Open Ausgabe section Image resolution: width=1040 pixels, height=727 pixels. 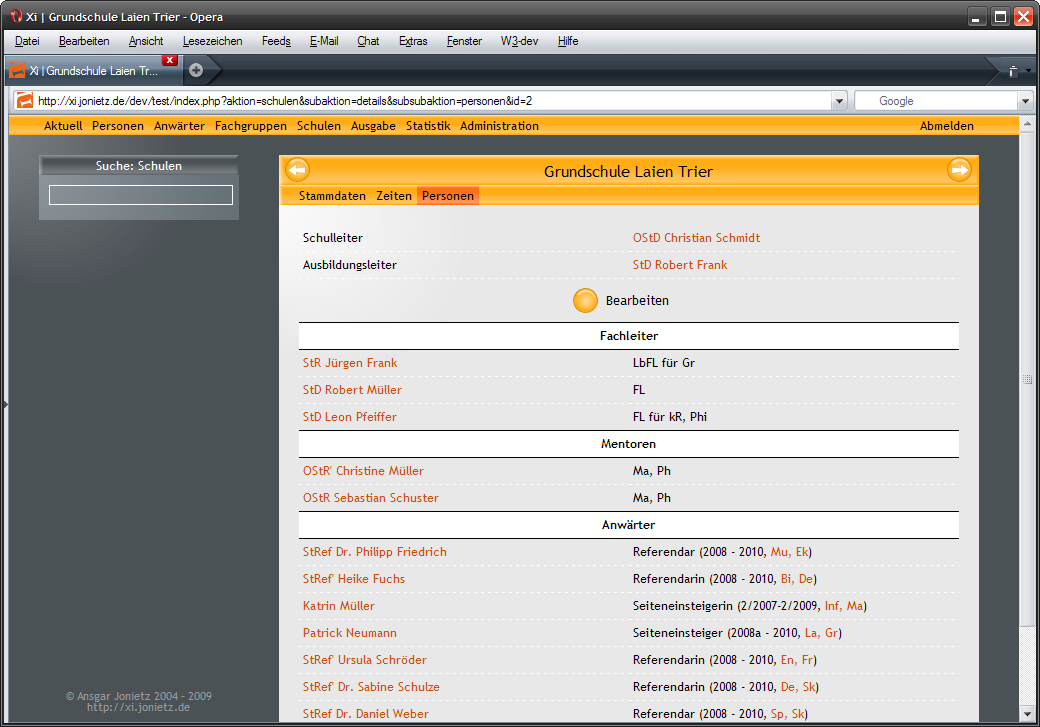click(373, 126)
